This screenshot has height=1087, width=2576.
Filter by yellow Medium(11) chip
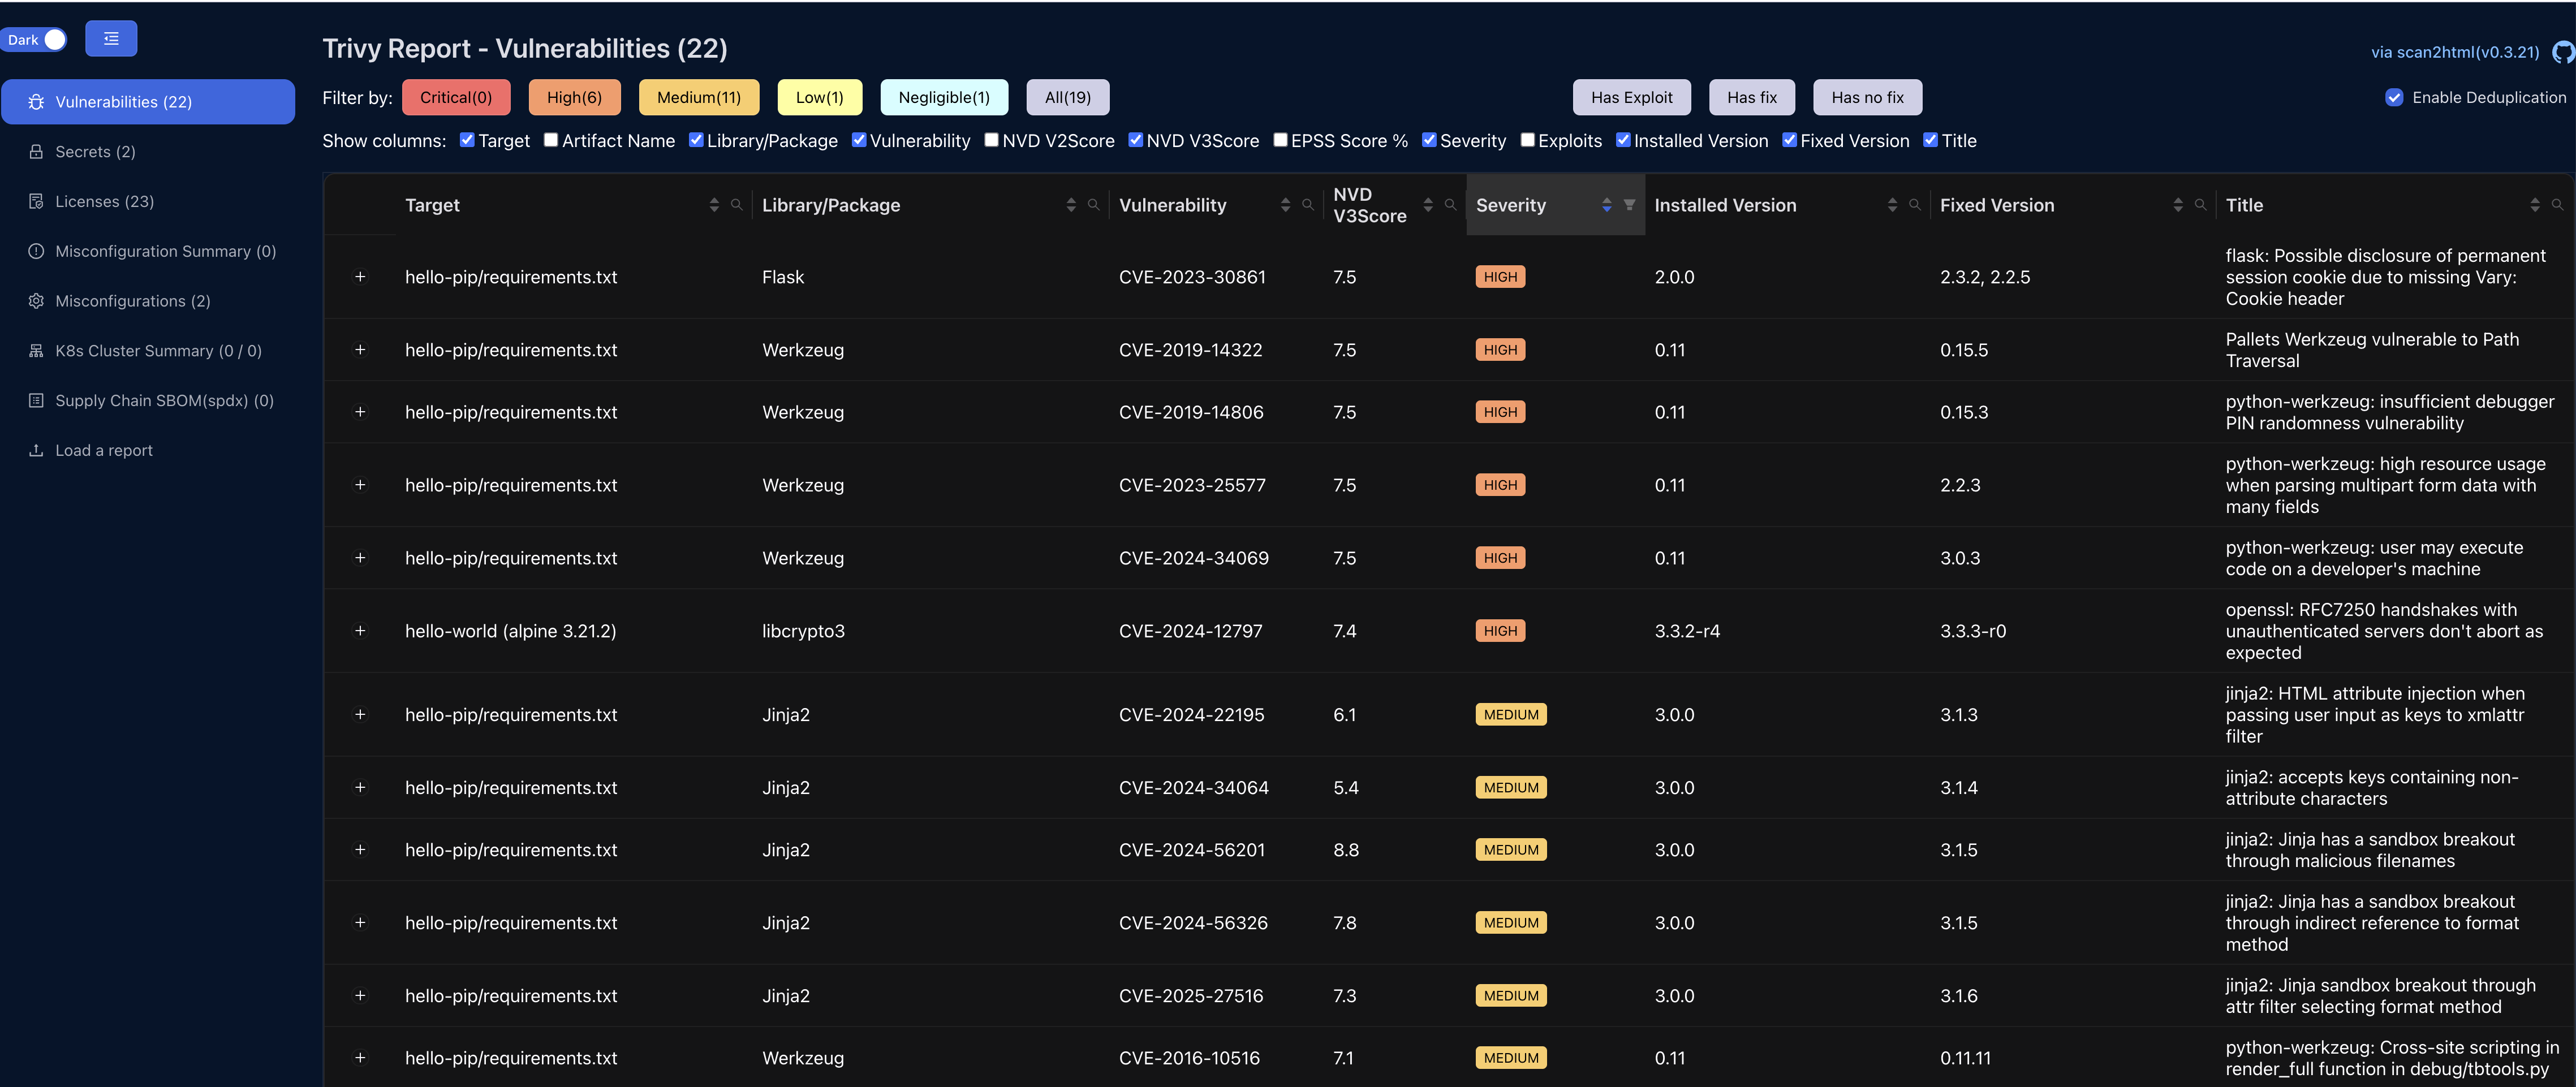(699, 98)
